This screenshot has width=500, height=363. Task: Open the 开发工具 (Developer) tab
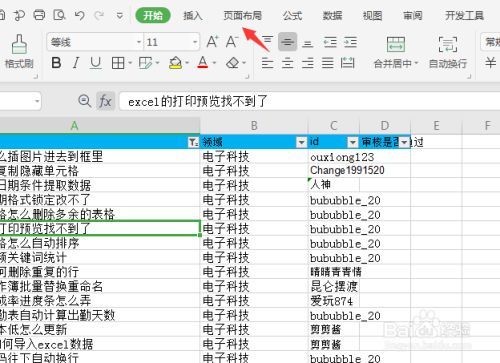click(x=464, y=15)
